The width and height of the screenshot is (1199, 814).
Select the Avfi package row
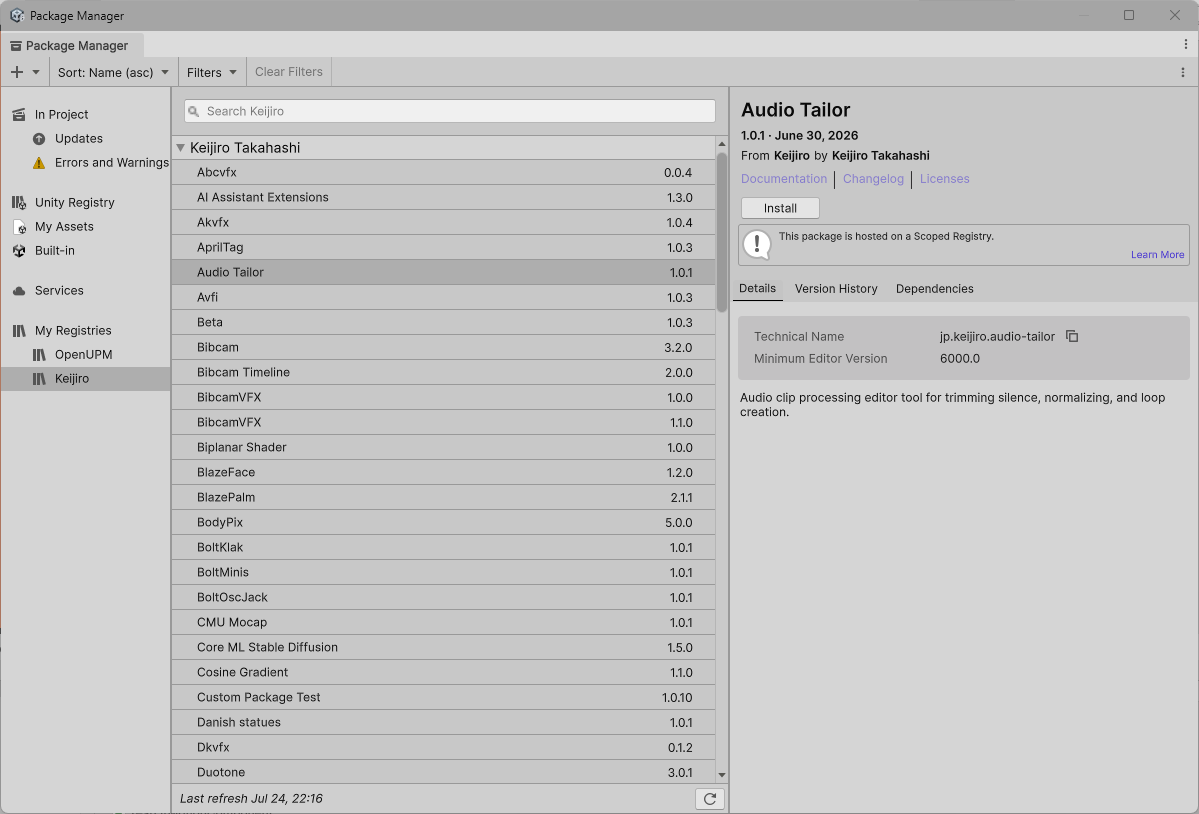[444, 297]
